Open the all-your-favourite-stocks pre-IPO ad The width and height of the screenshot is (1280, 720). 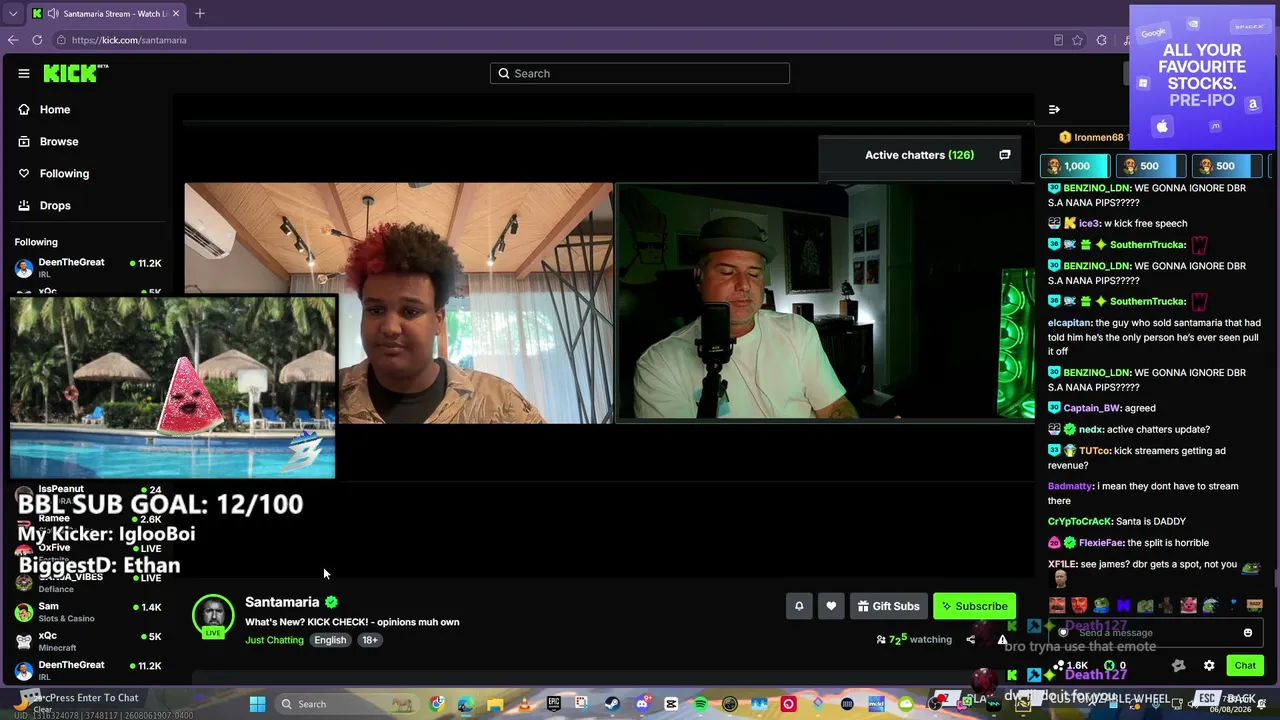point(1202,78)
